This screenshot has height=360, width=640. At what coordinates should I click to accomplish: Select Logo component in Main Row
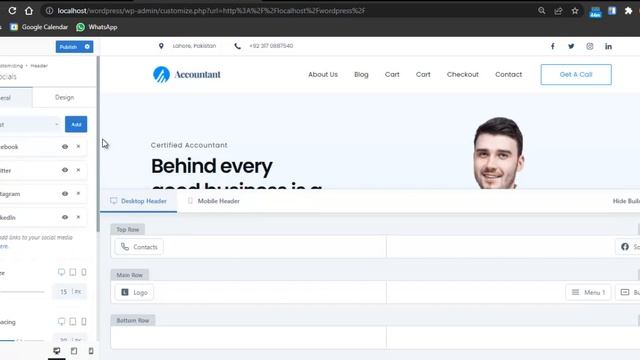(134, 292)
